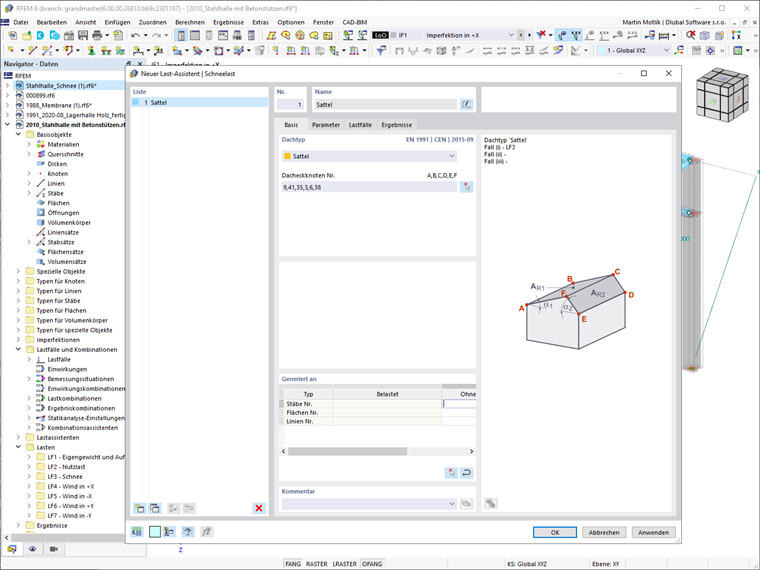
Task: Open the CAD-BIM menu
Action: pyautogui.click(x=354, y=22)
